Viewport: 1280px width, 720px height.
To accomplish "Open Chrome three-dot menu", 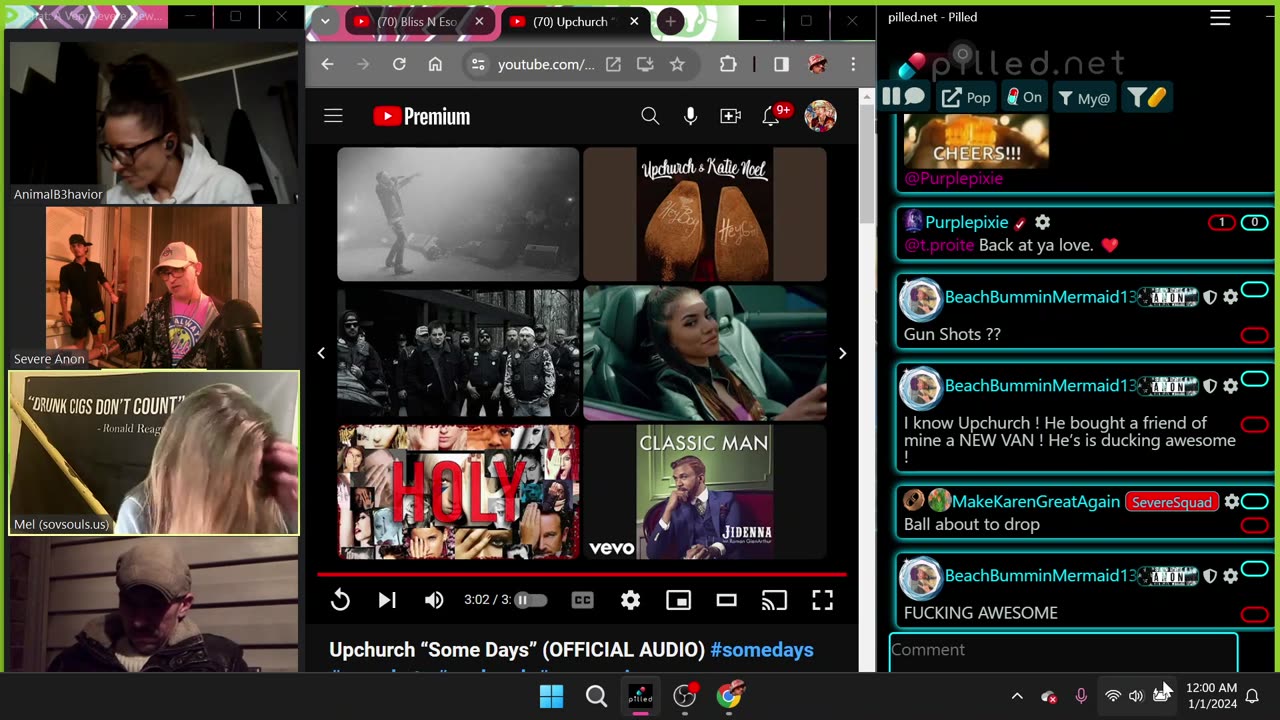I will [853, 64].
